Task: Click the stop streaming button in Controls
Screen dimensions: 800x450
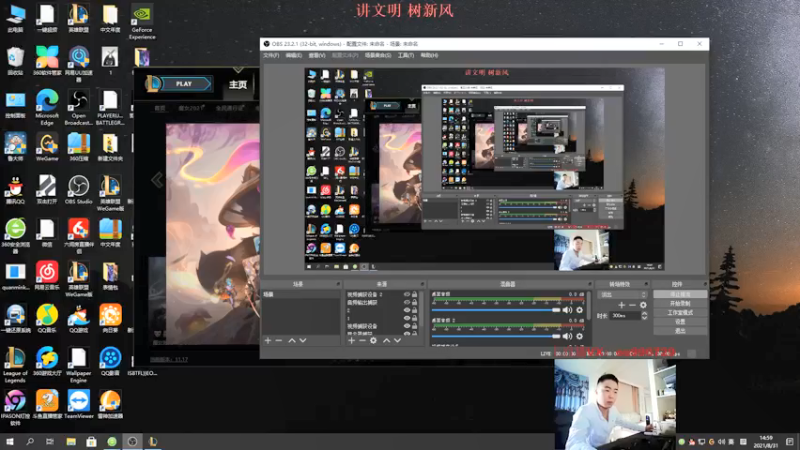Action: click(x=680, y=294)
